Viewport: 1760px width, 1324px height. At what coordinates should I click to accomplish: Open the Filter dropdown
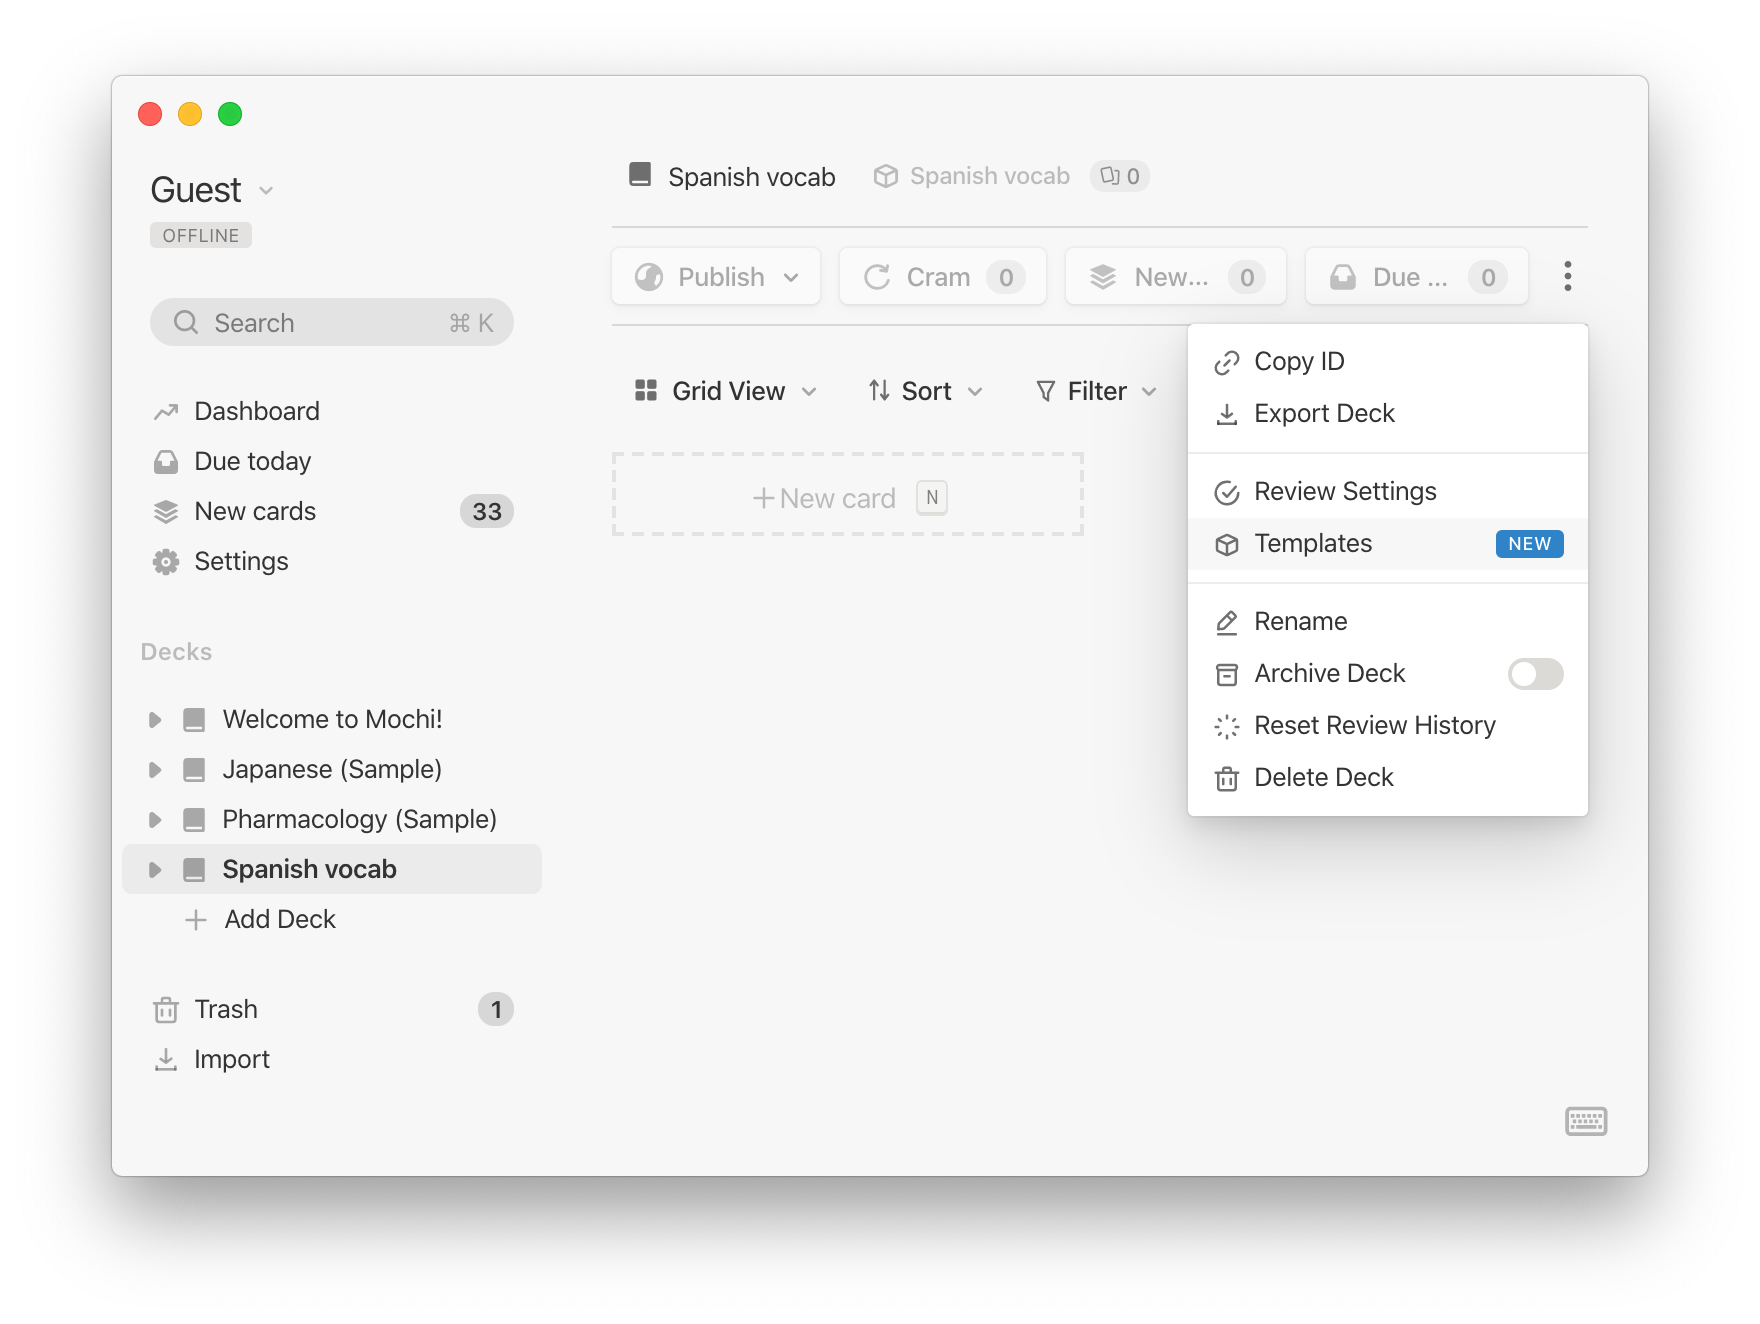pyautogui.click(x=1097, y=391)
